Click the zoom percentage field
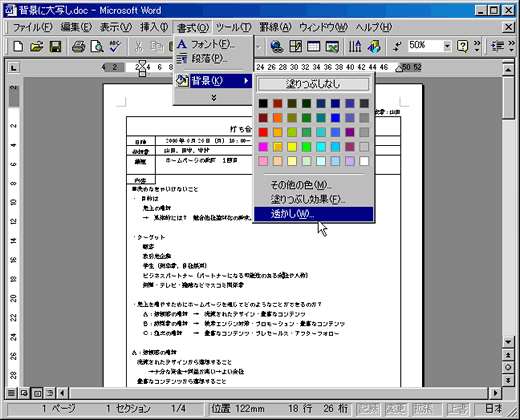 coord(426,46)
